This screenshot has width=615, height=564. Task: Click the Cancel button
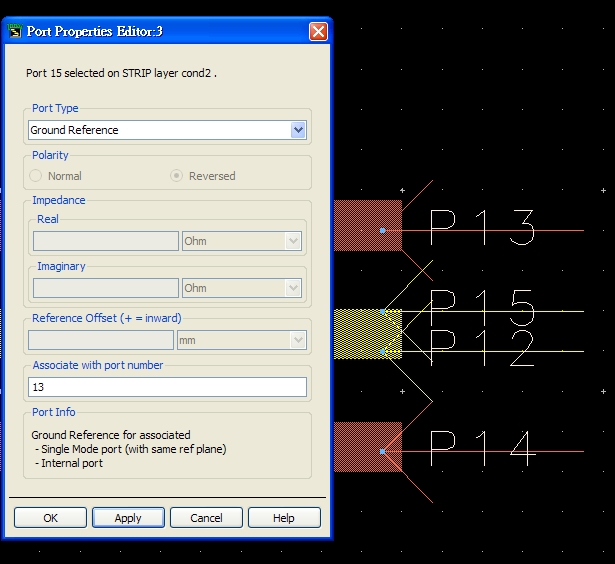(206, 518)
